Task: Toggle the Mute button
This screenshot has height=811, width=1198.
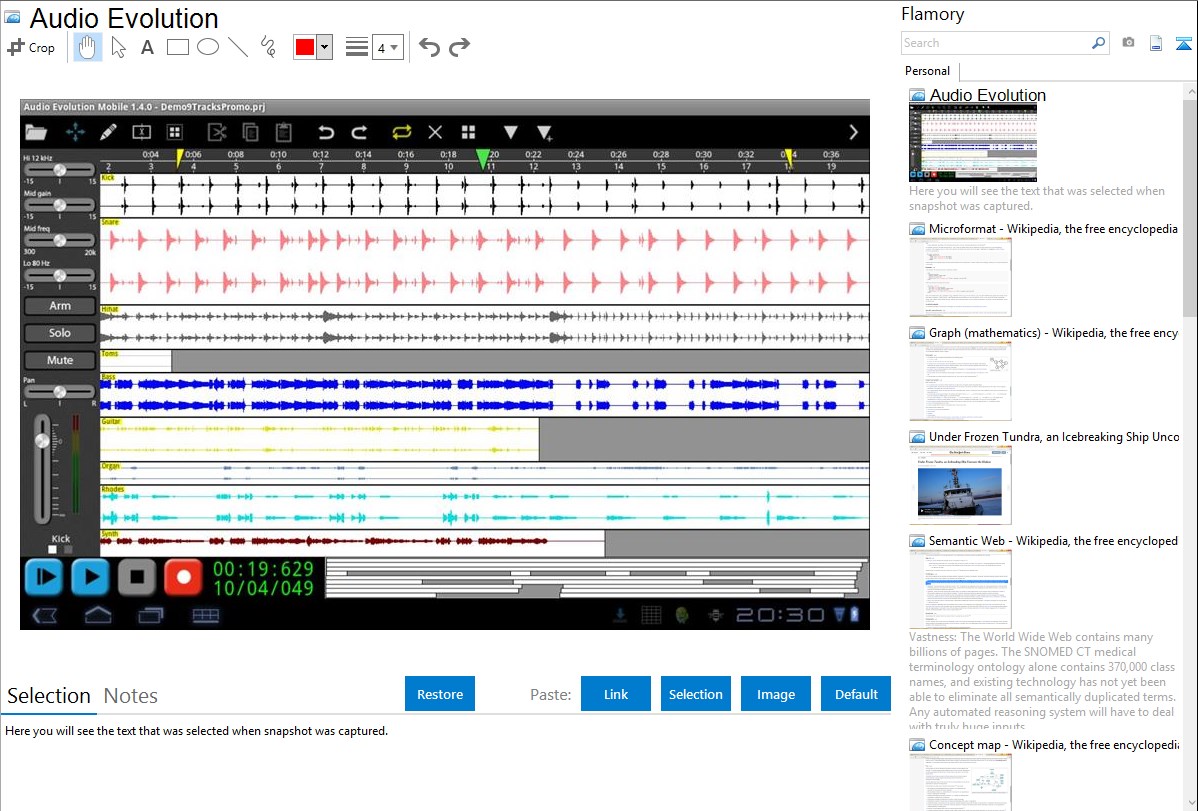Action: point(60,360)
